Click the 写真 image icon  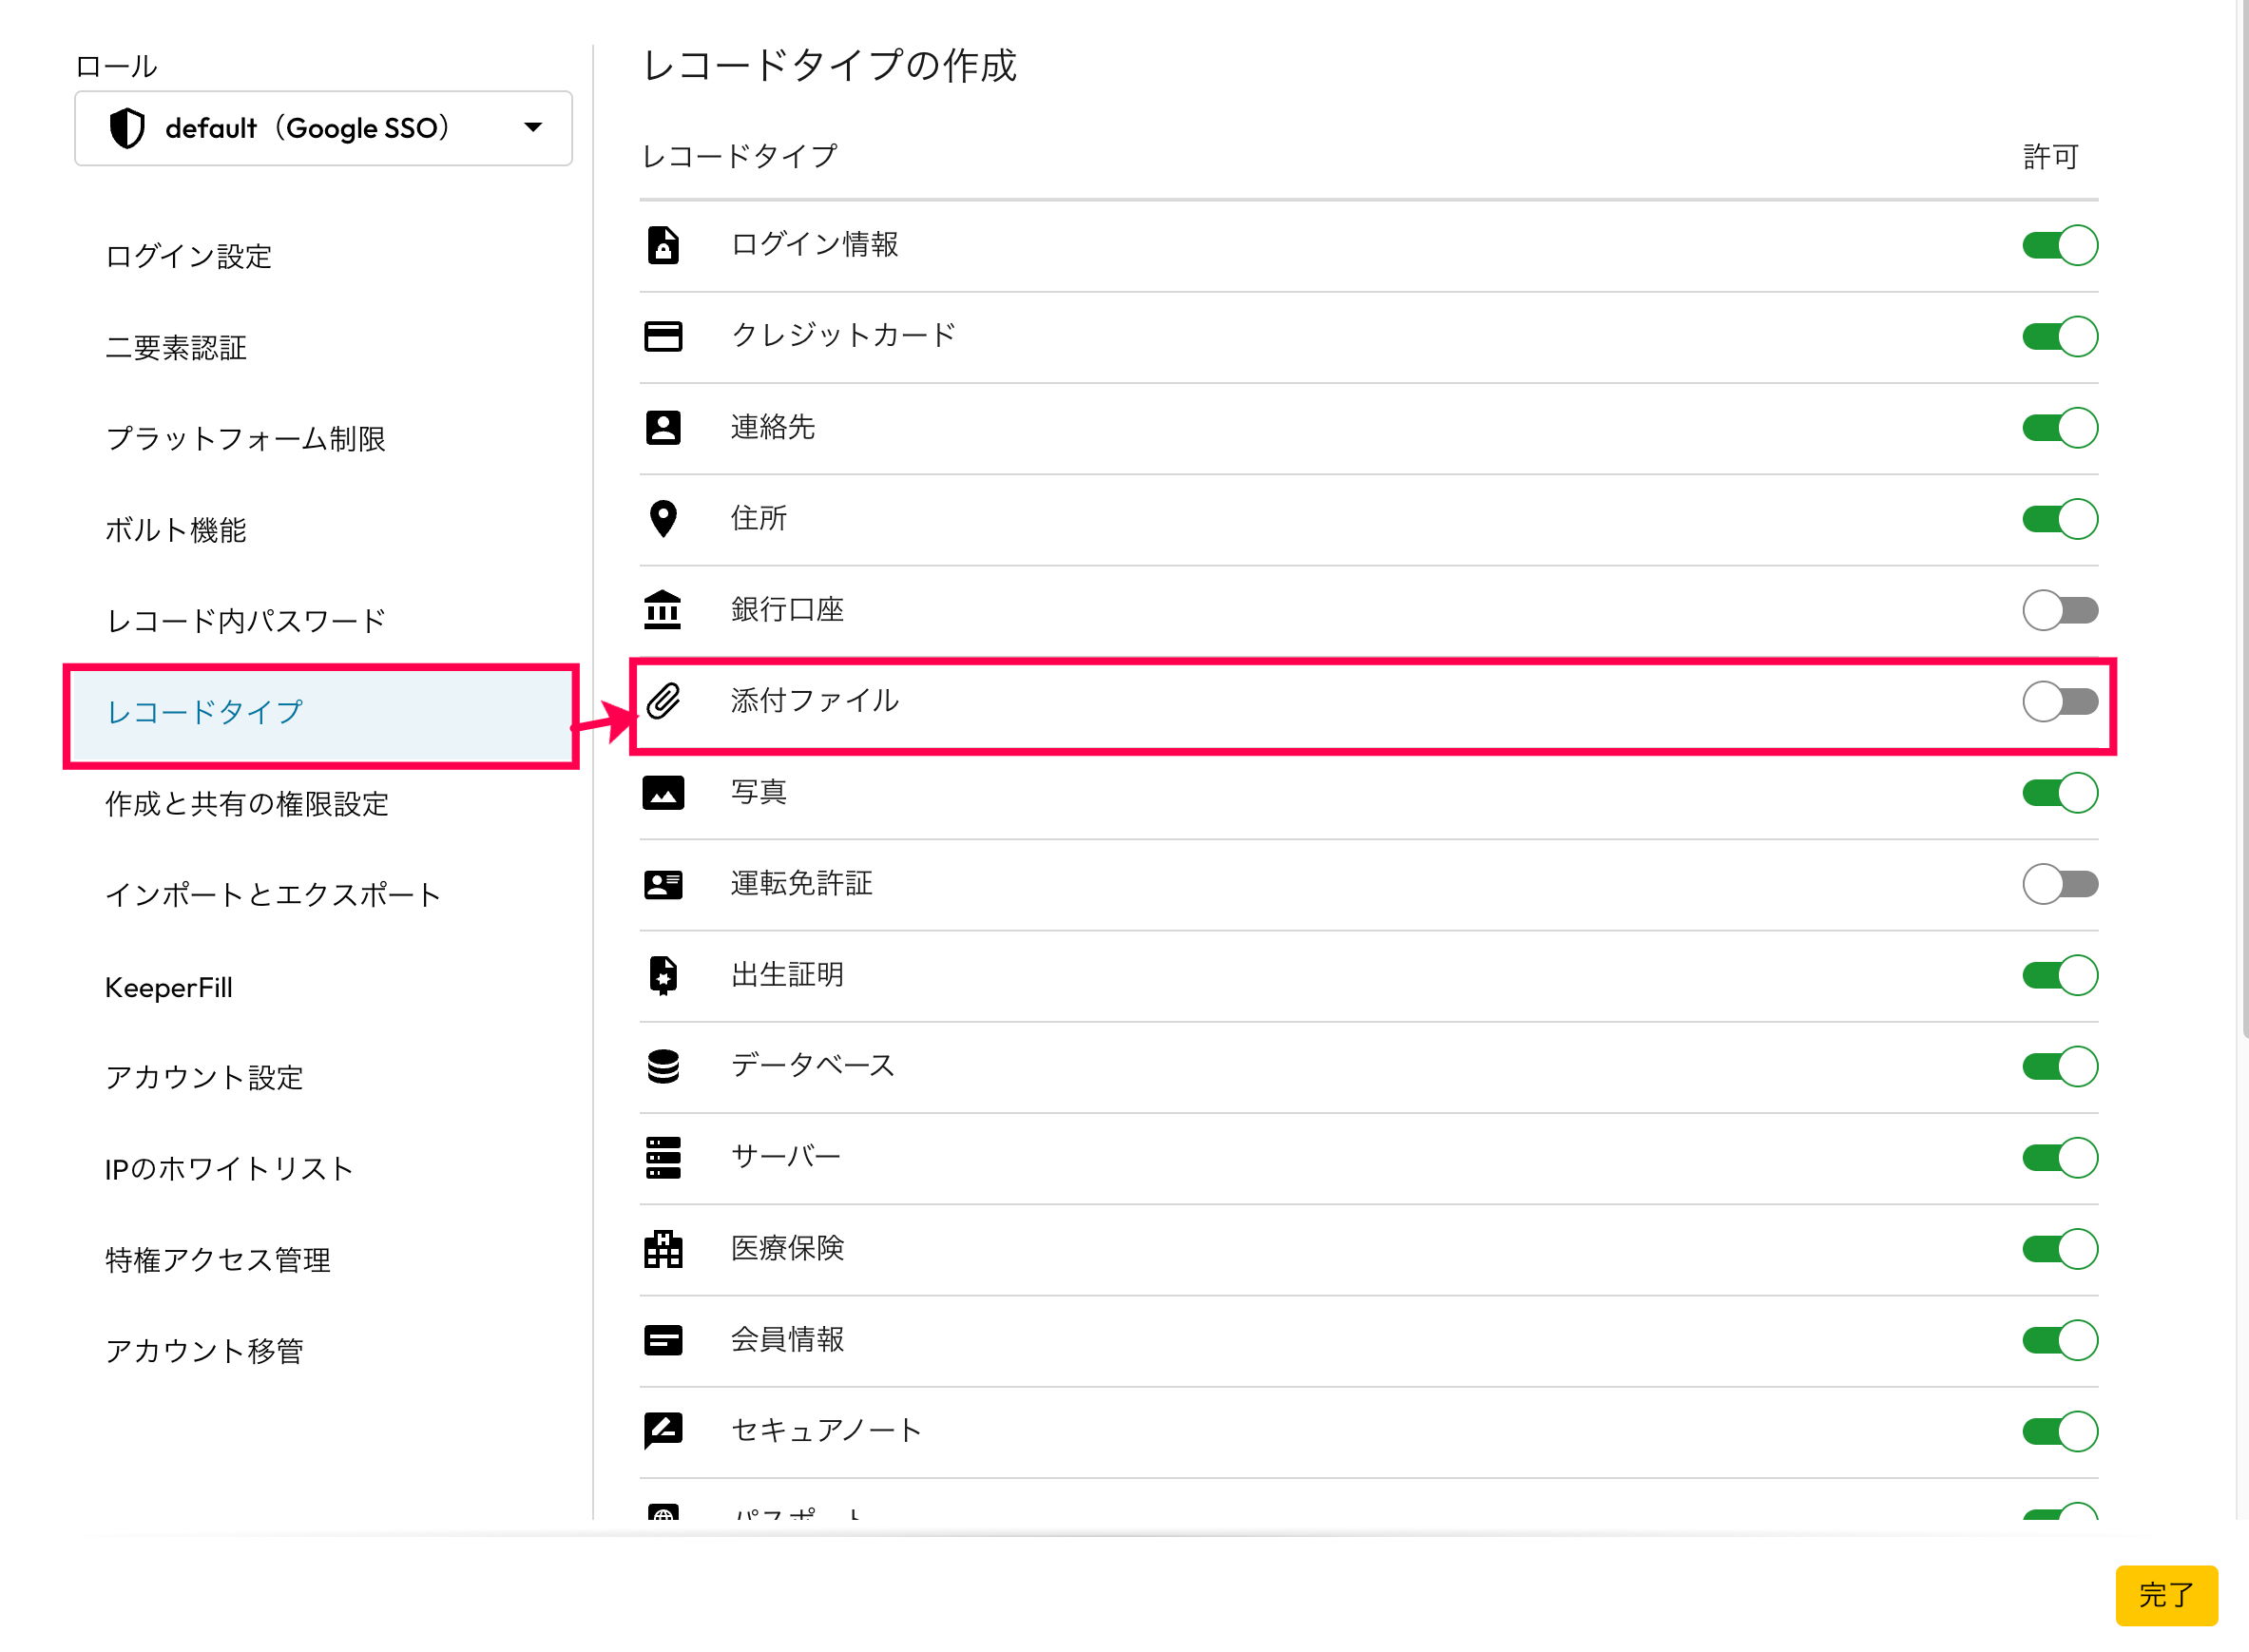(x=663, y=793)
